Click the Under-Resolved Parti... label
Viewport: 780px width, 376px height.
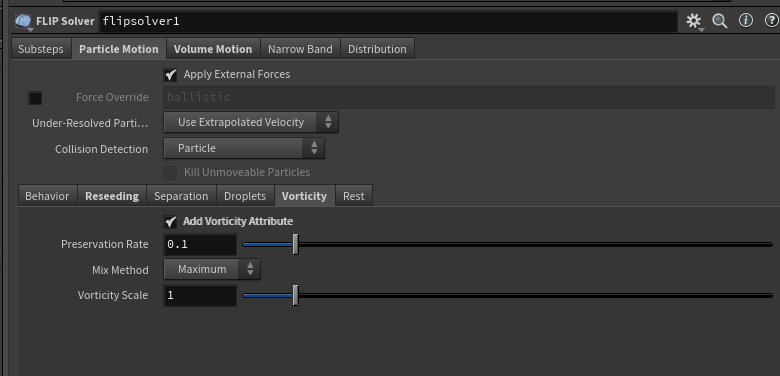coord(90,123)
